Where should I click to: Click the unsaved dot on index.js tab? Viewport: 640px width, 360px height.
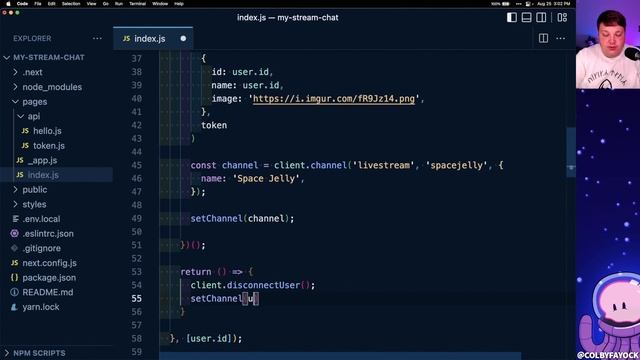click(x=183, y=38)
